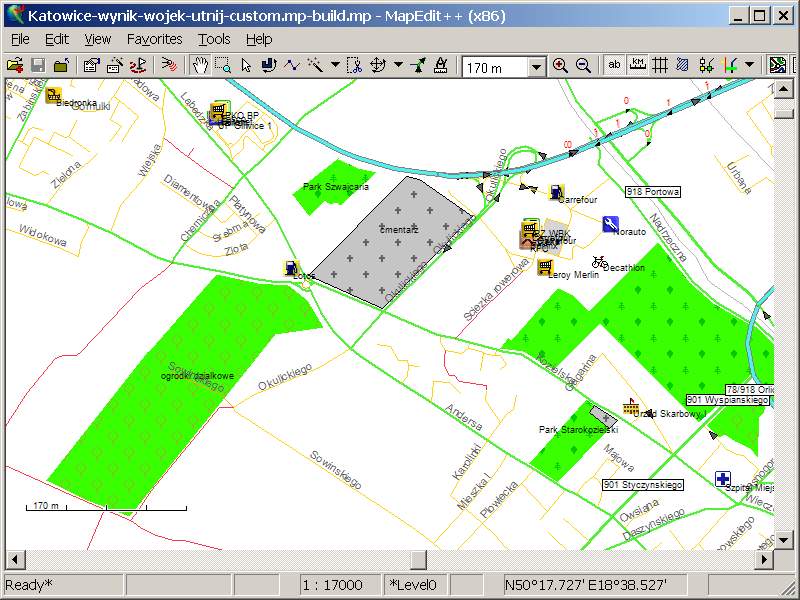Click the 1 : 17000 scale status field
Screen dimensions: 800x600
(x=339, y=584)
